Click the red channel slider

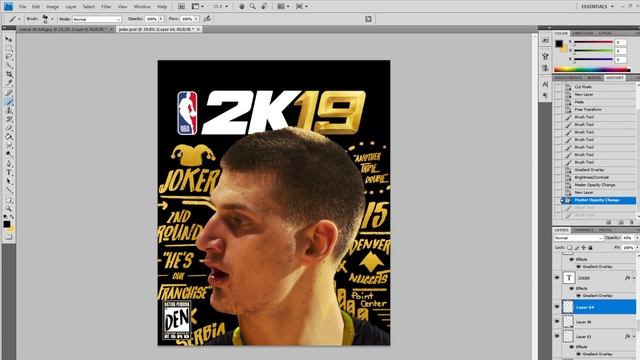(593, 42)
